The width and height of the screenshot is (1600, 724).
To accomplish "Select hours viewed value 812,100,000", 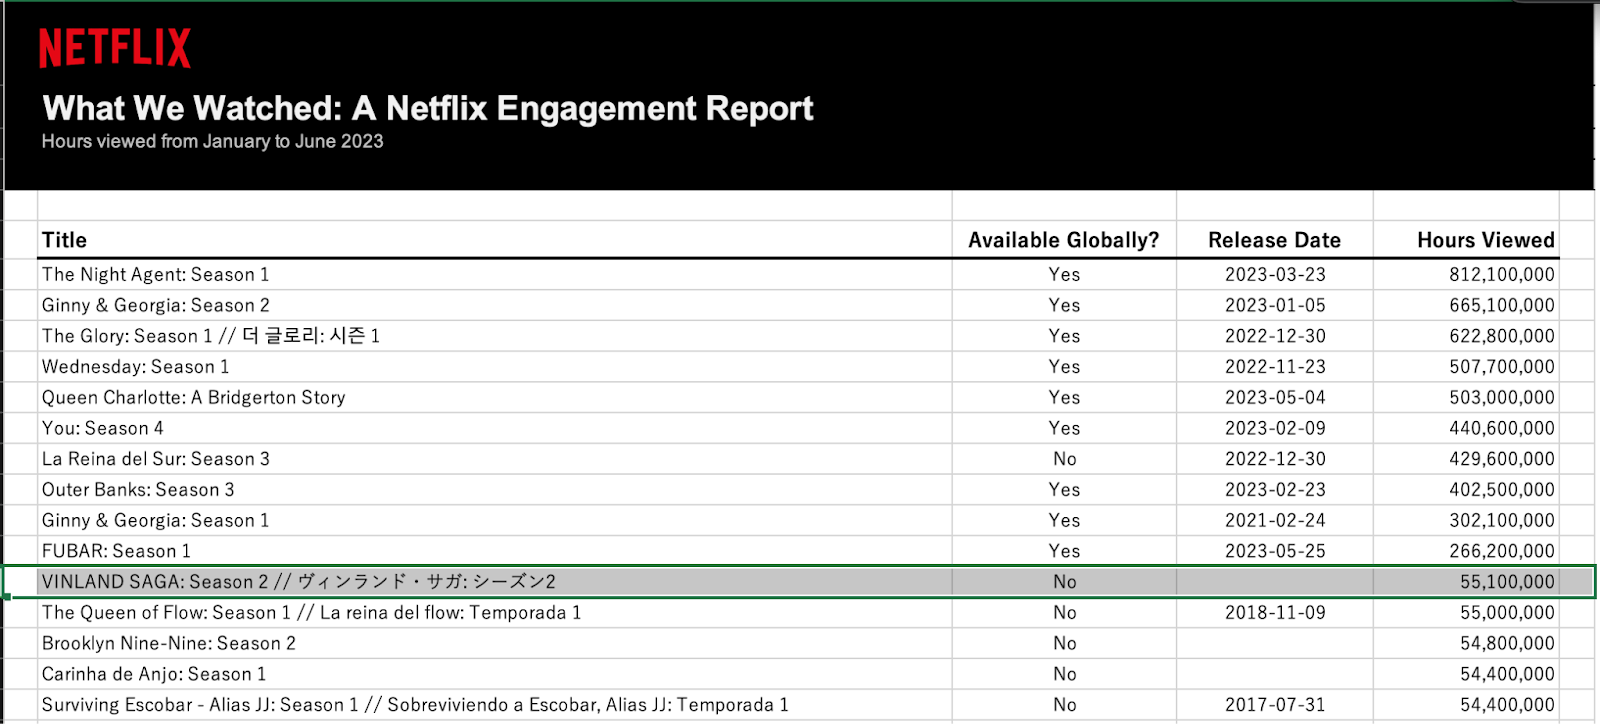I will pos(1466,274).
